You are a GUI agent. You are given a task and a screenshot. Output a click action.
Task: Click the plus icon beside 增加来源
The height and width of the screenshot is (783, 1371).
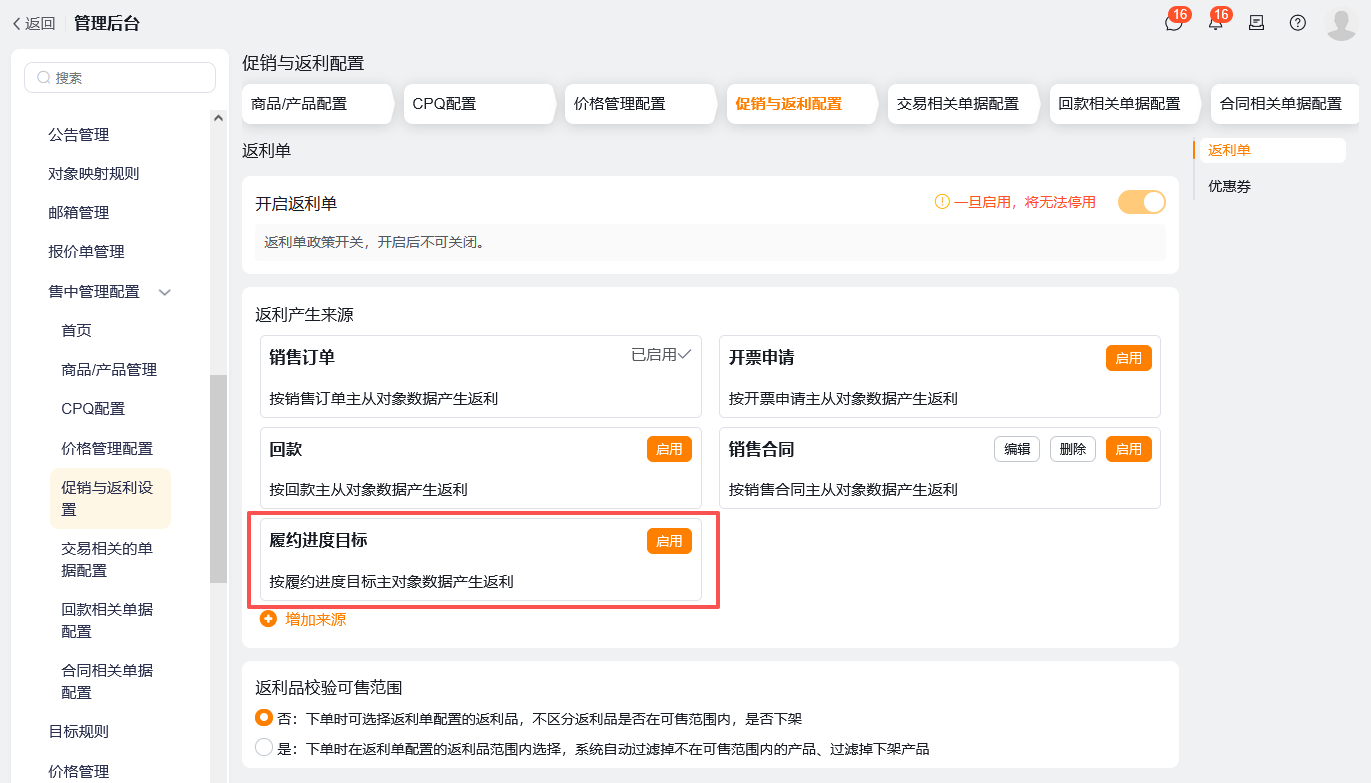[x=268, y=619]
